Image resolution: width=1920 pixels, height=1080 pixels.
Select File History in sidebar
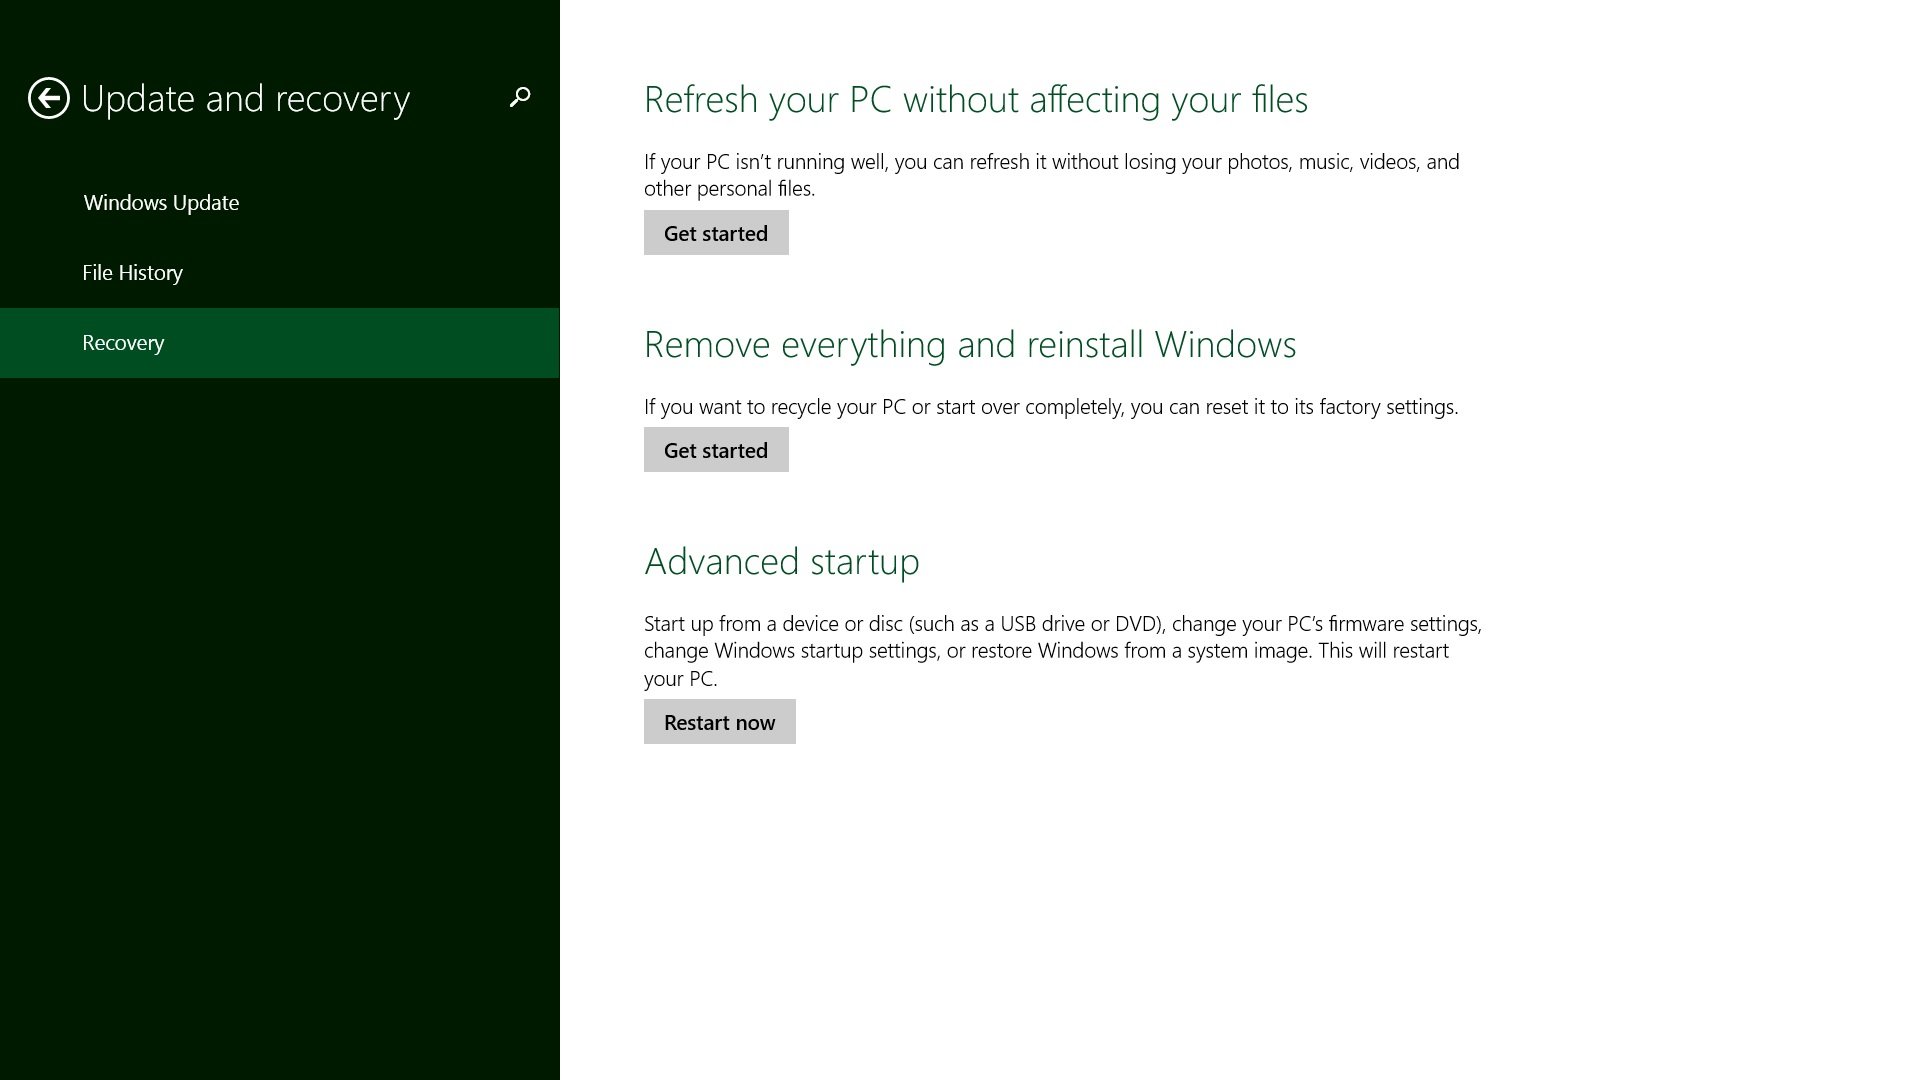pyautogui.click(x=279, y=273)
